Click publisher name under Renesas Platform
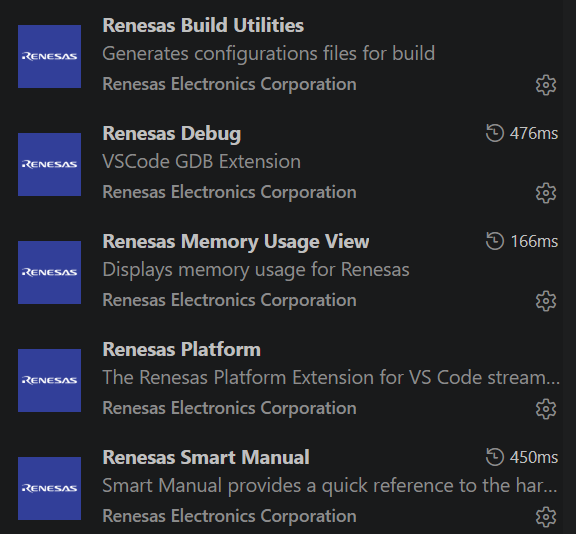This screenshot has height=534, width=576. click(x=230, y=408)
